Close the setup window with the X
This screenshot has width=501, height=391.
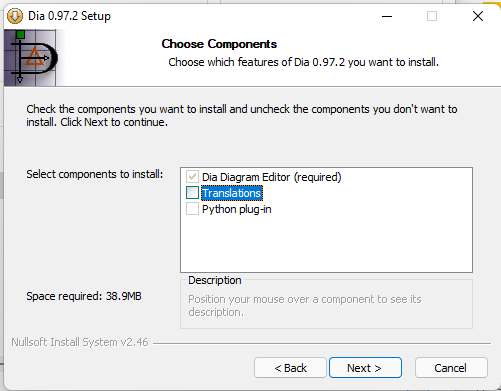pos(478,16)
